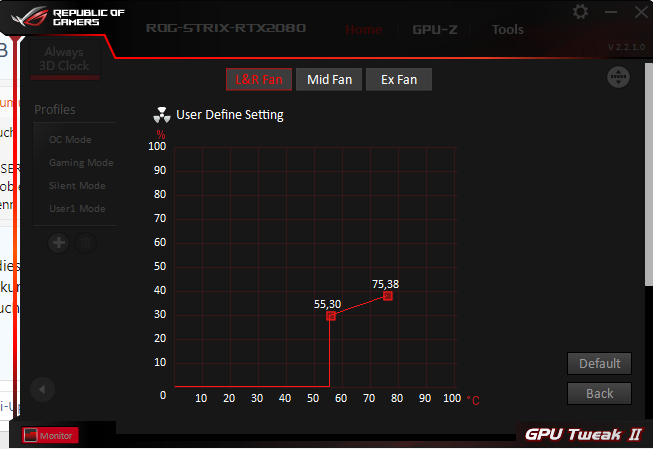The height and width of the screenshot is (449, 653).
Task: Open the settings gear icon
Action: click(580, 12)
